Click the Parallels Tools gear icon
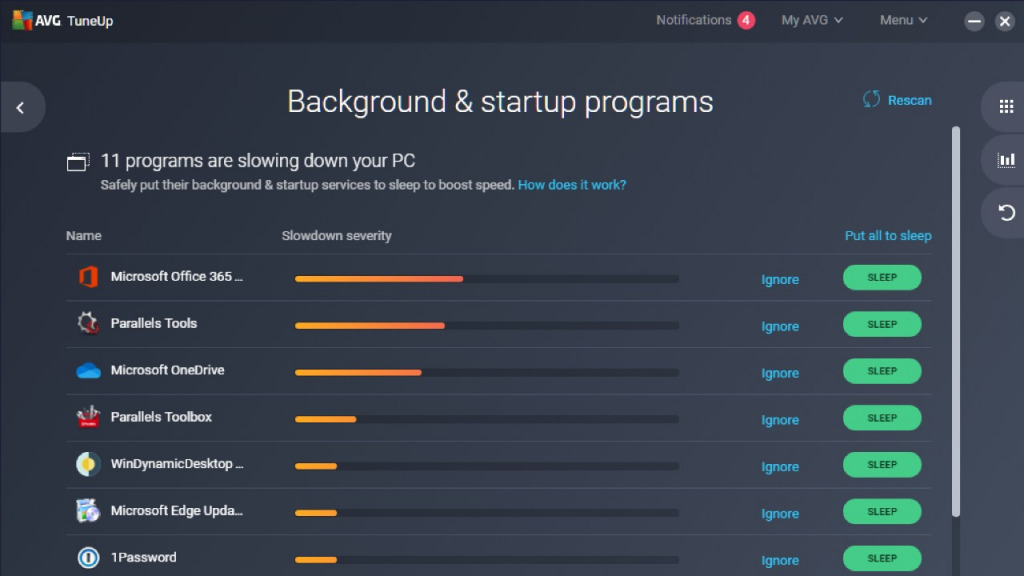This screenshot has height=576, width=1024. 88,324
